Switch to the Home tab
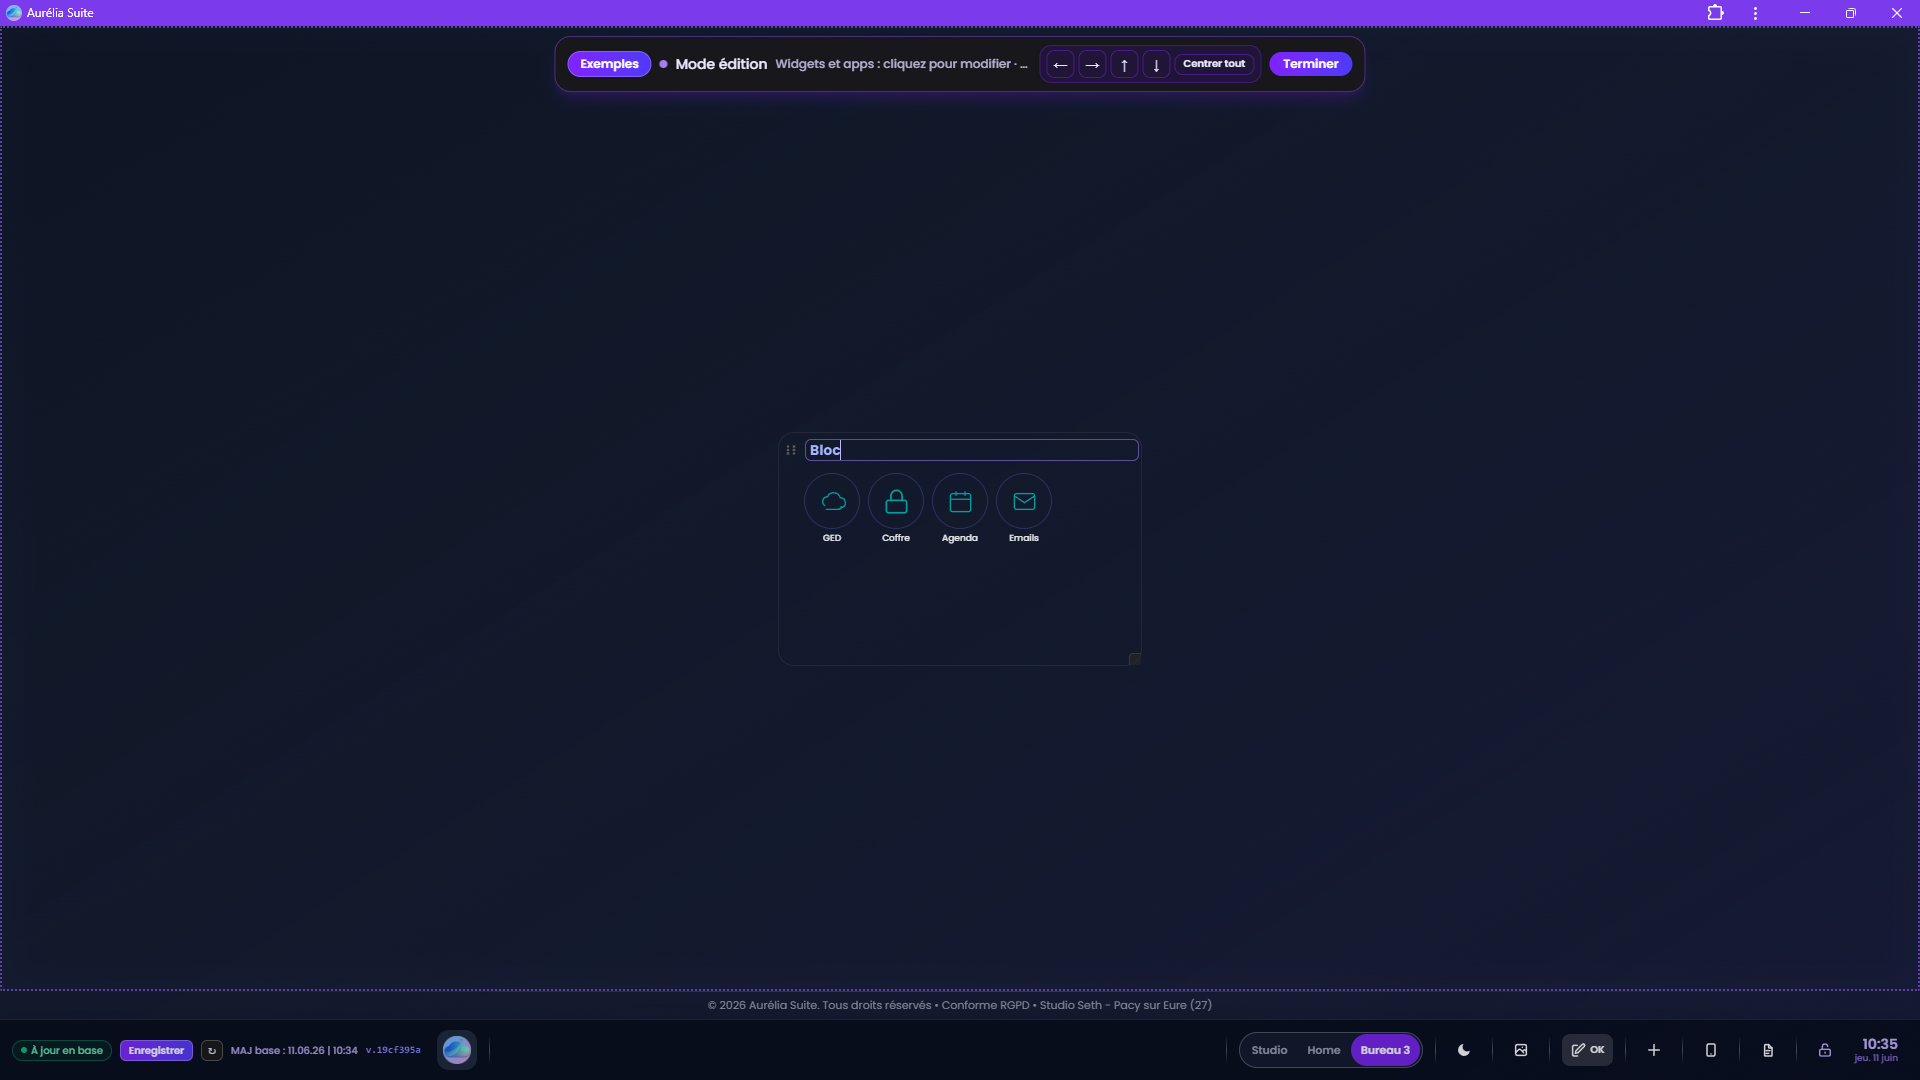 pyautogui.click(x=1323, y=1050)
